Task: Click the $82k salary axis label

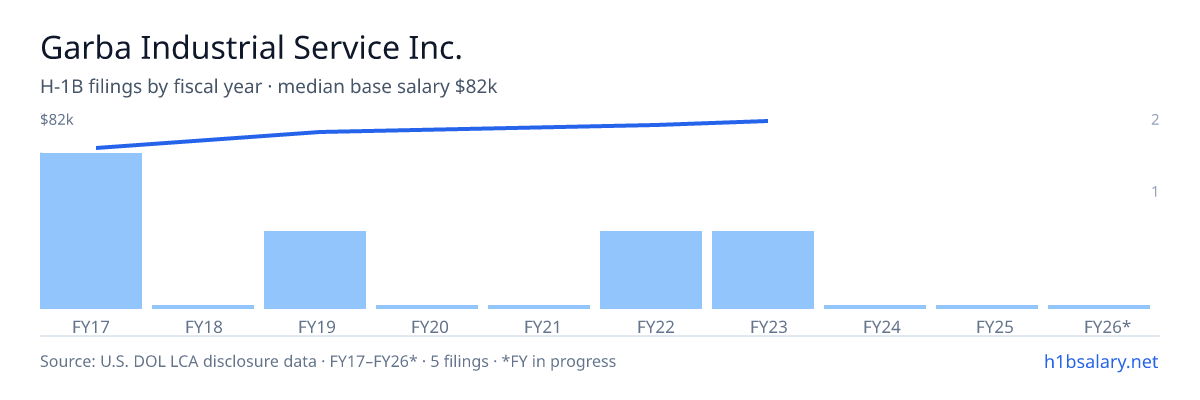Action: [57, 120]
